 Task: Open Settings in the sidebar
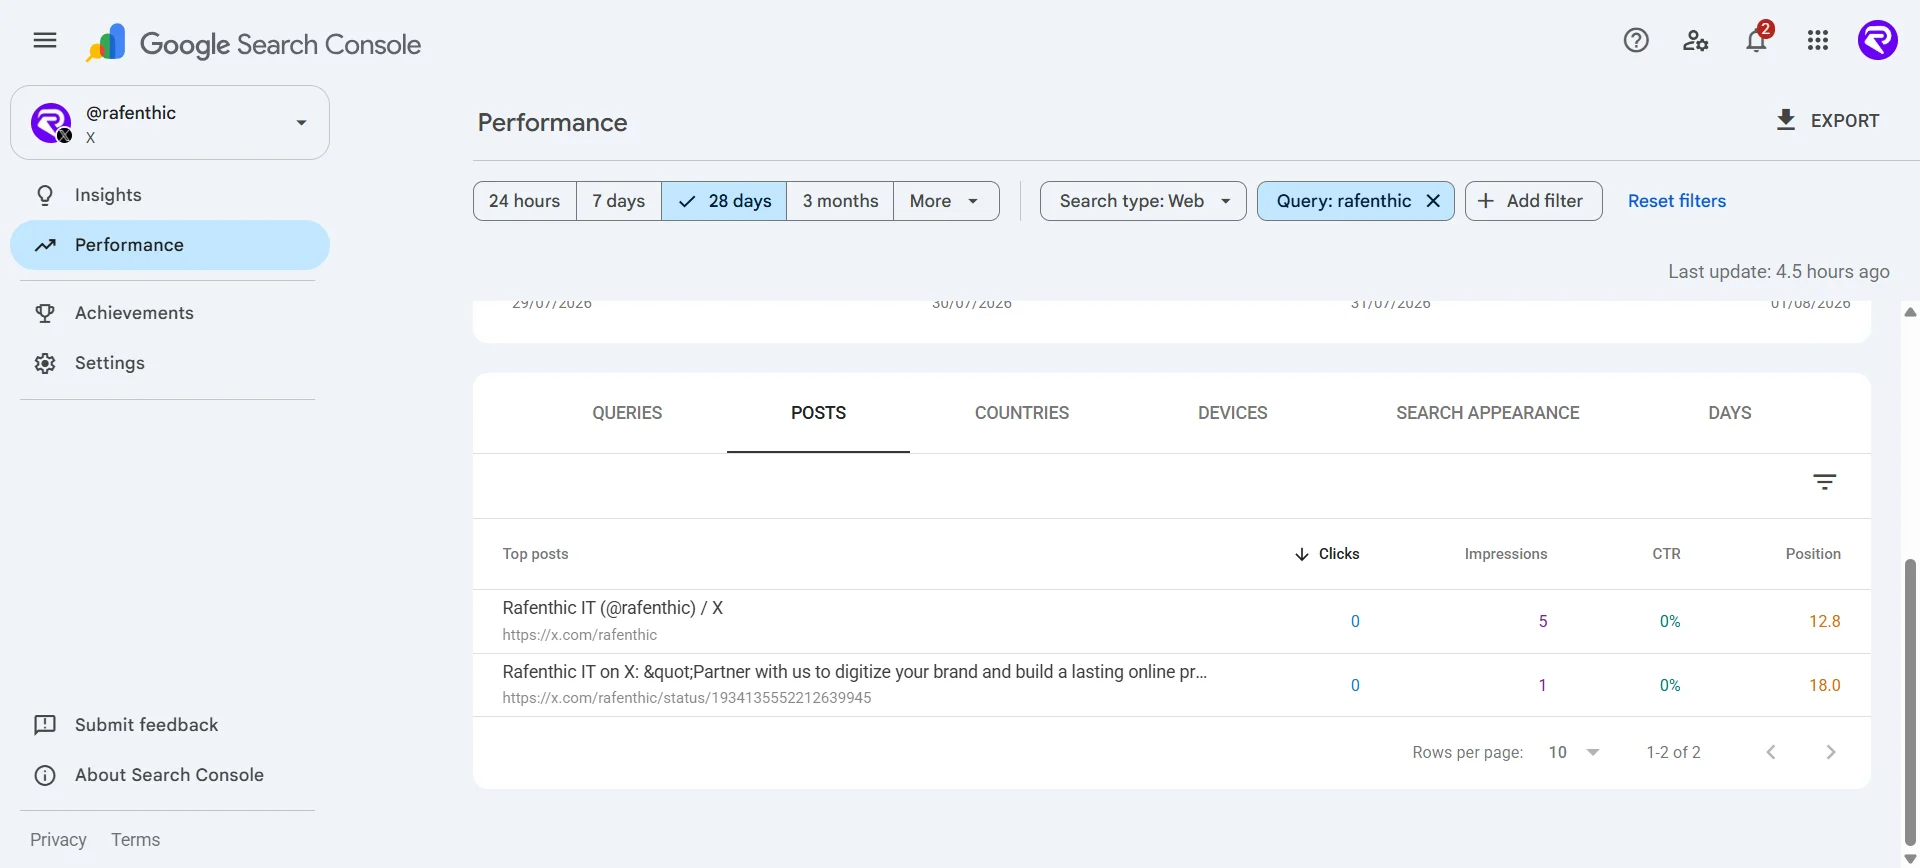click(170, 363)
